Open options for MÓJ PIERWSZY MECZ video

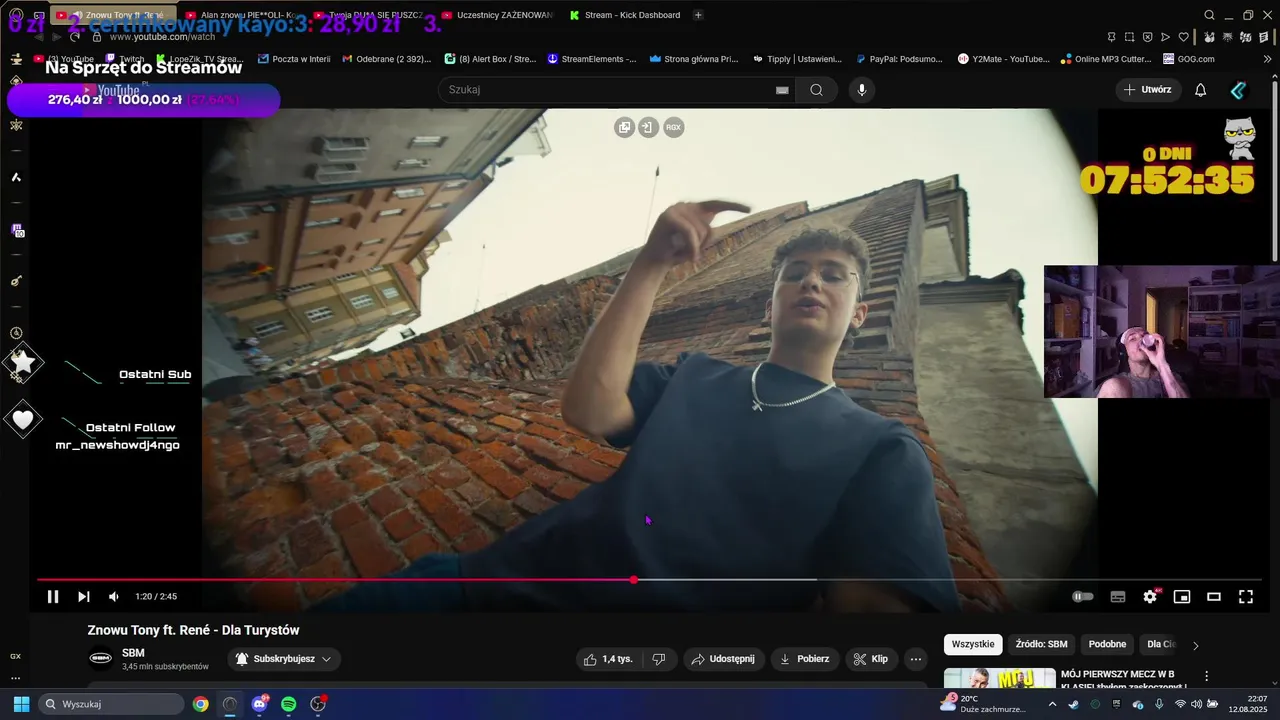click(1207, 676)
